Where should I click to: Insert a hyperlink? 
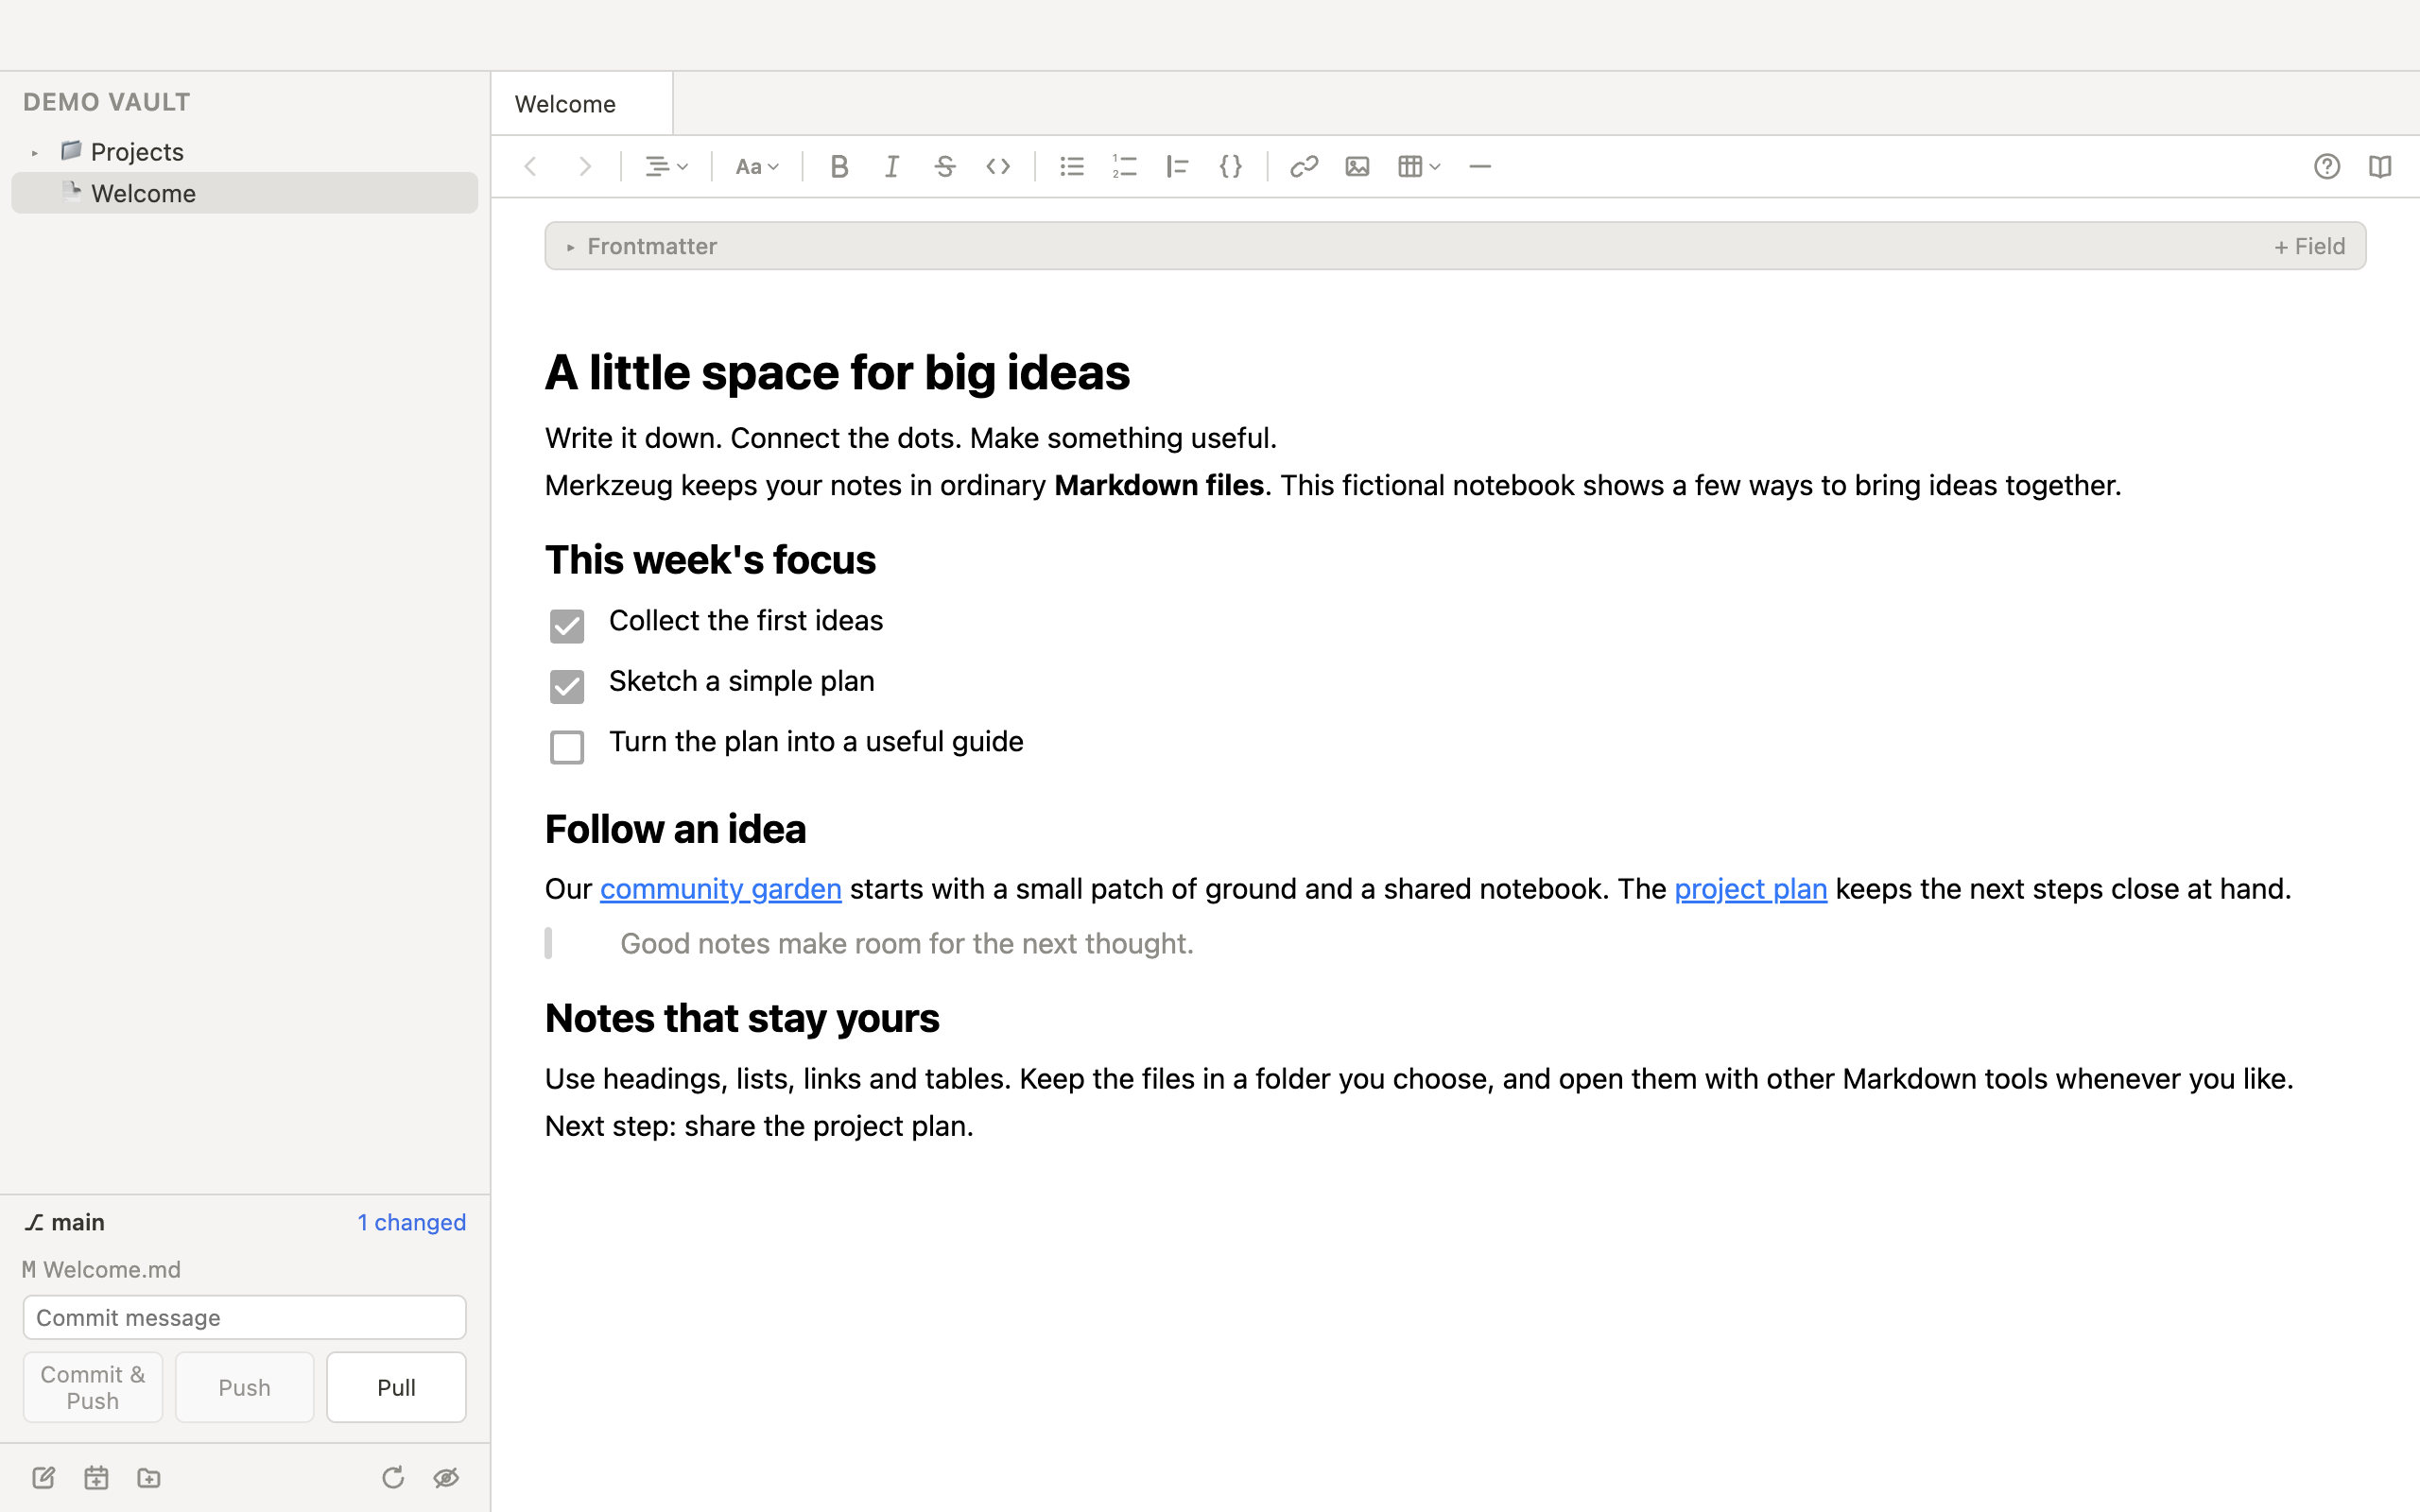(1304, 166)
